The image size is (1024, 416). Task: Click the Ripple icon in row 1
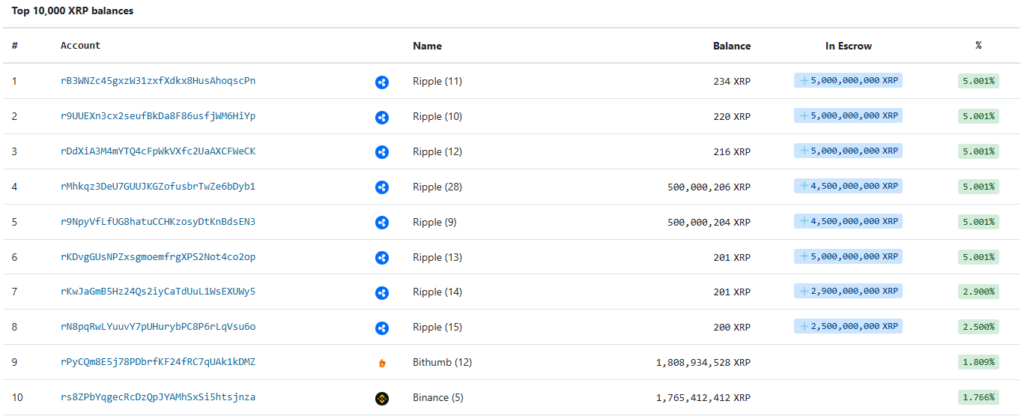point(381,82)
